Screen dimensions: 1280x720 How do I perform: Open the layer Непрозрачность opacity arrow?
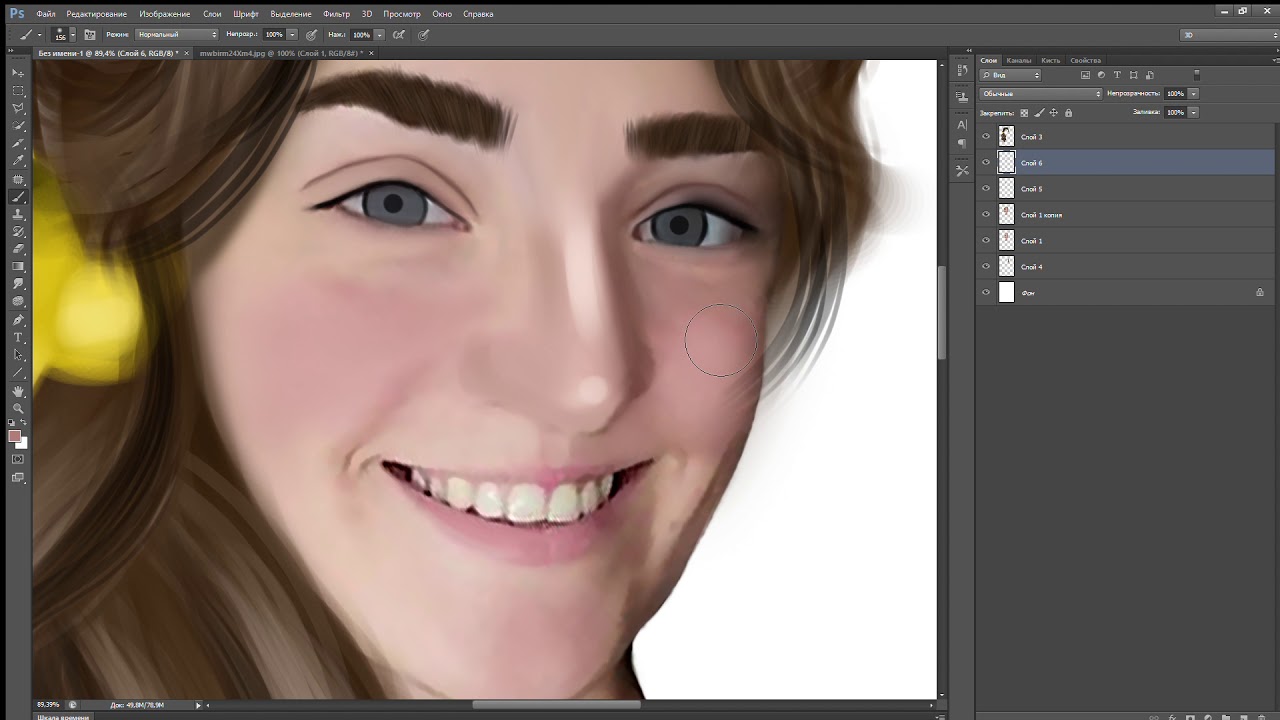(x=1193, y=94)
